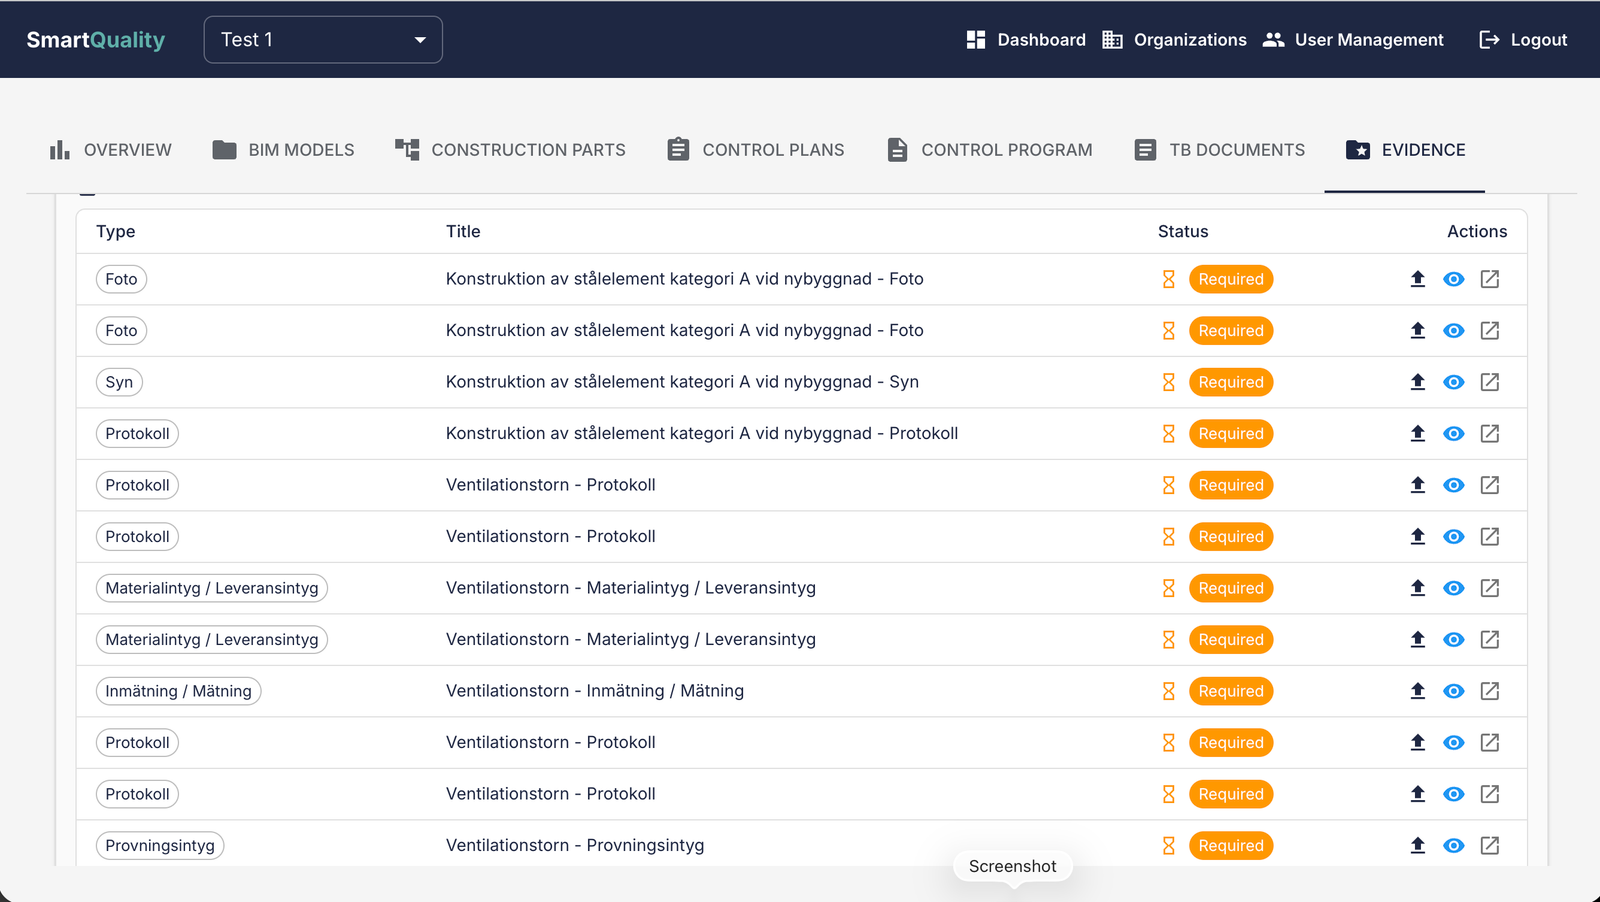1600x902 pixels.
Task: Open the BIM Models tab
Action: [x=284, y=150]
